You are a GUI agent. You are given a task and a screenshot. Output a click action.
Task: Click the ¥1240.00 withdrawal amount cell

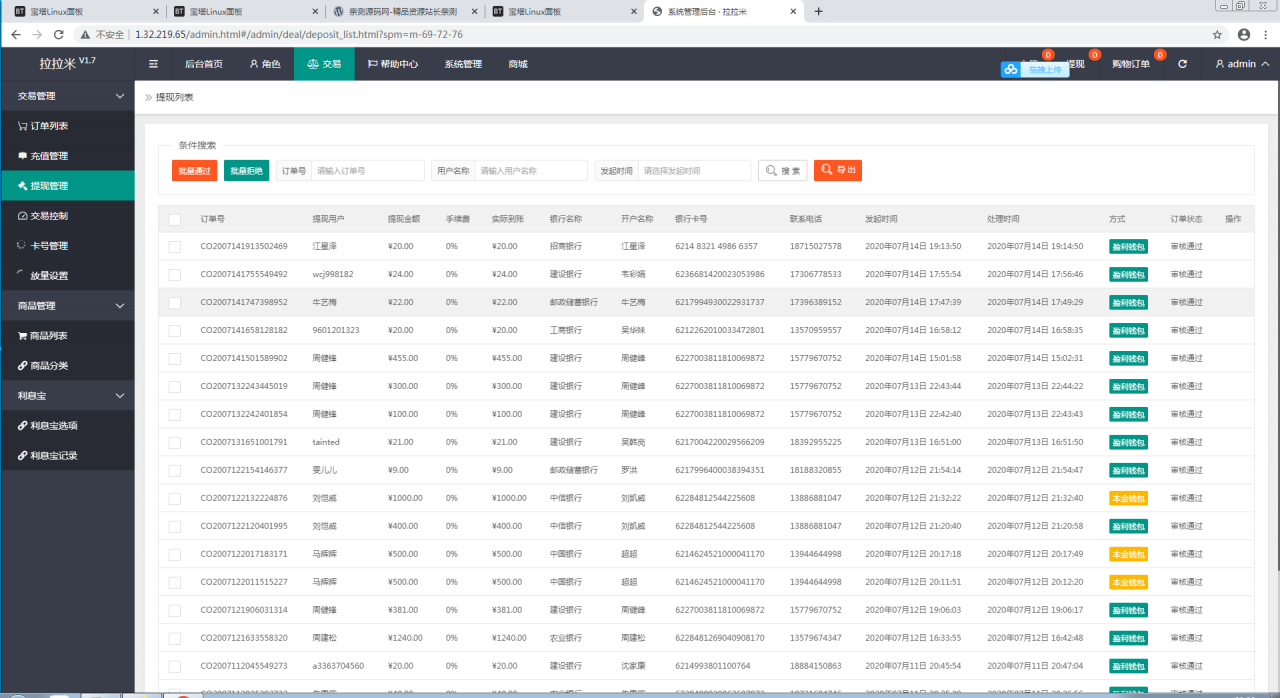(x=407, y=638)
